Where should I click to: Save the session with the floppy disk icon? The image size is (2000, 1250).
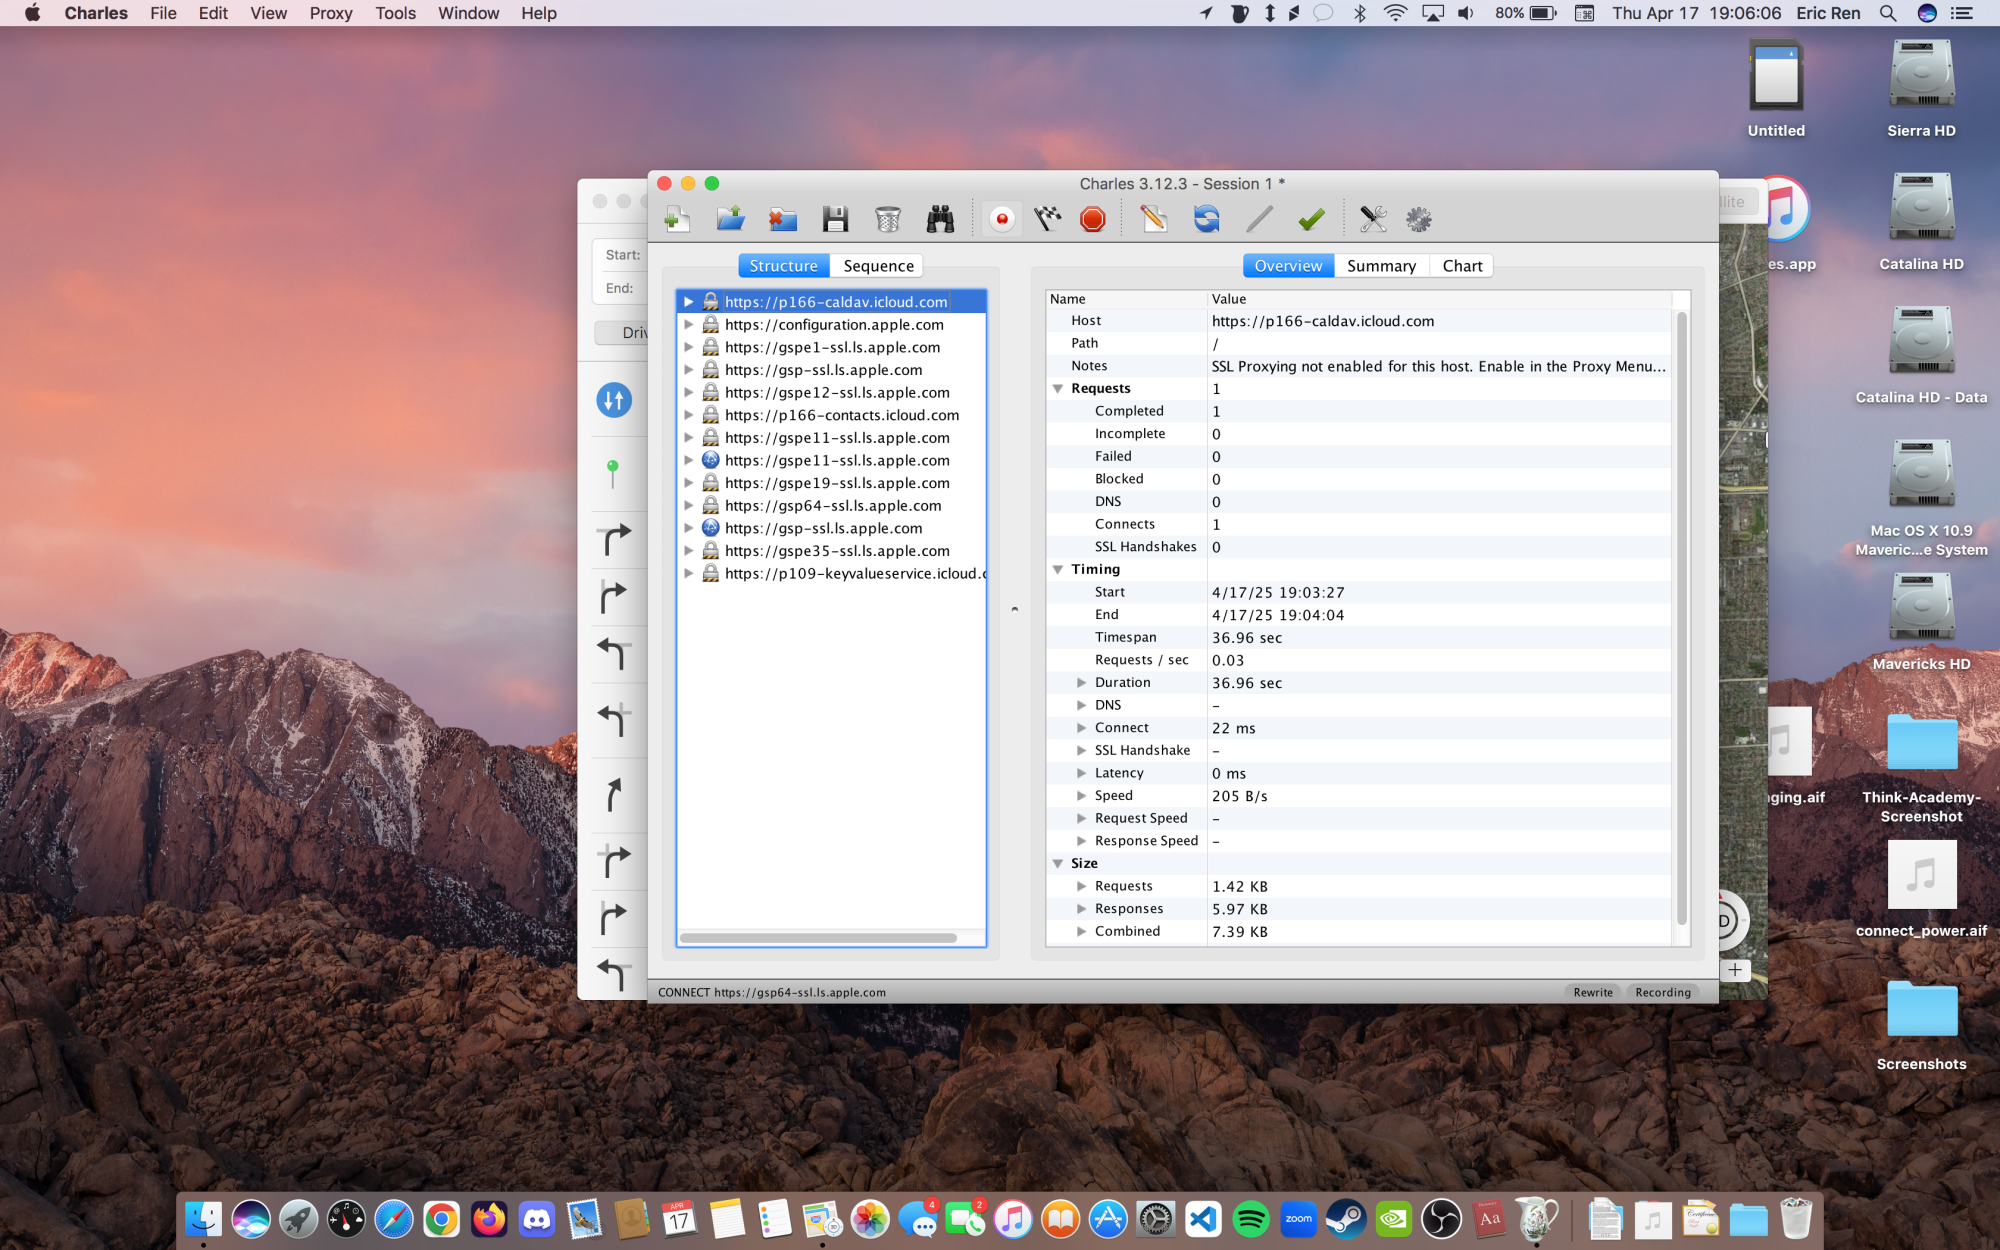pos(835,219)
